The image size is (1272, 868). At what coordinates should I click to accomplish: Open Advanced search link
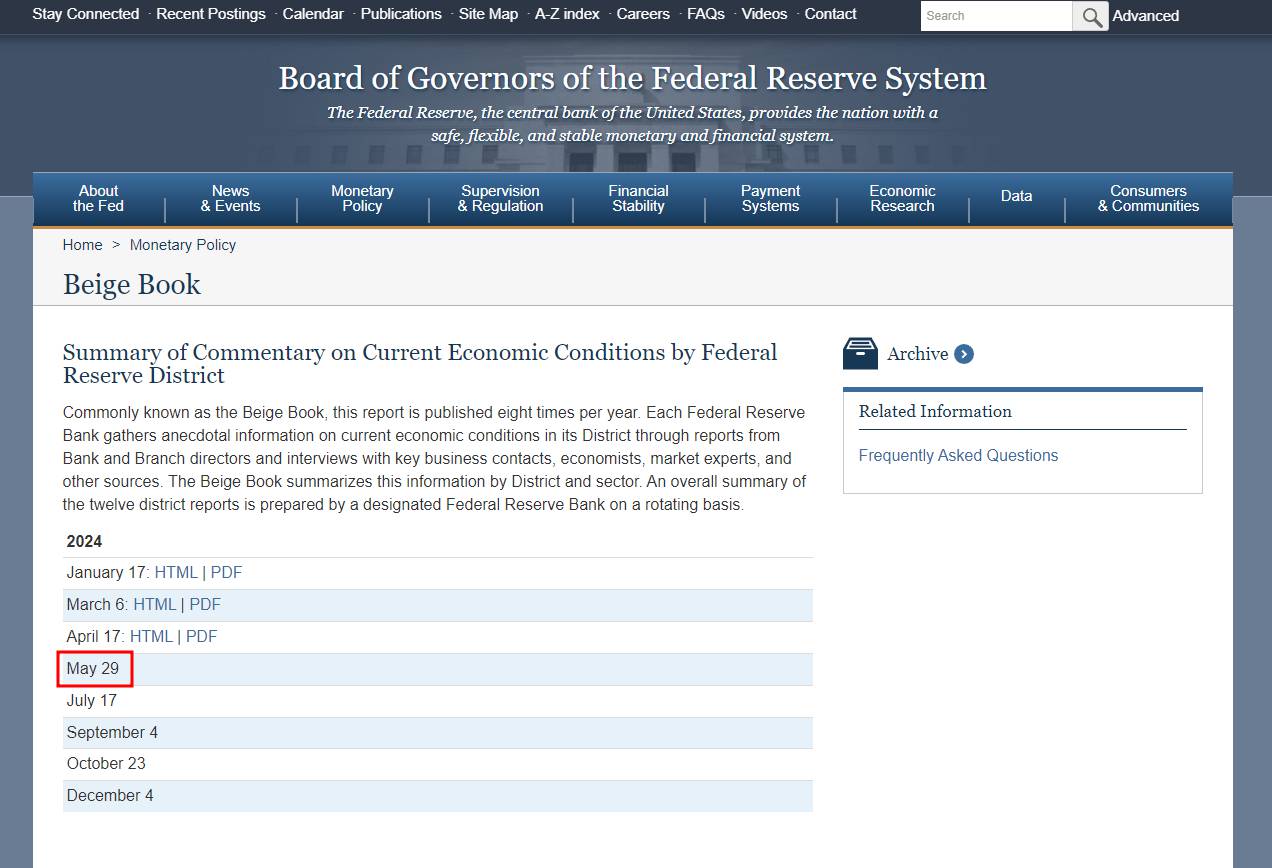pyautogui.click(x=1146, y=16)
